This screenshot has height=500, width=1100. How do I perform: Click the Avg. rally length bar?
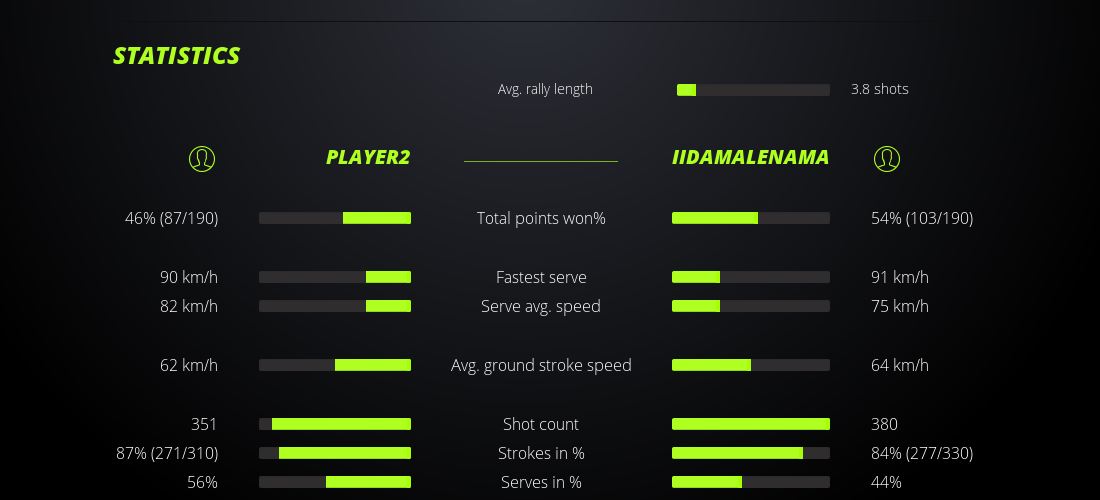coord(753,90)
